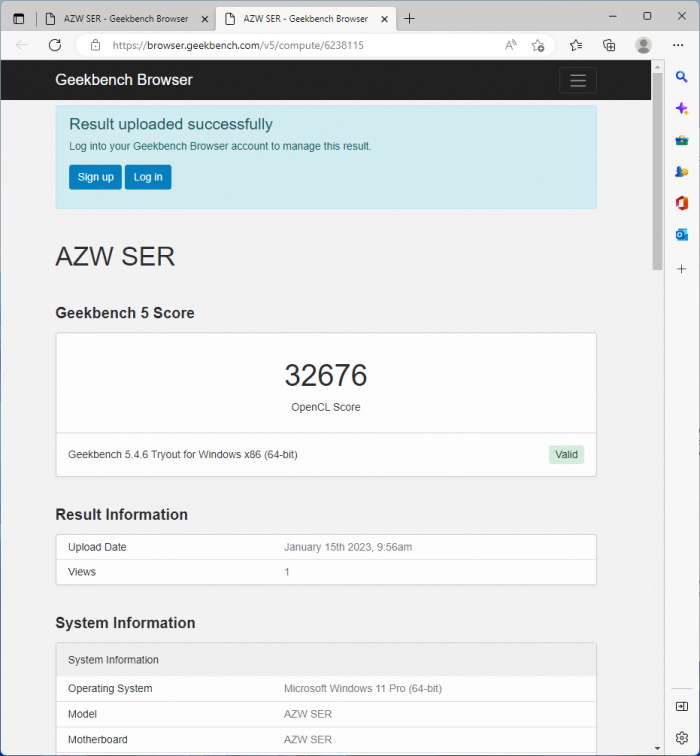Minimize the browser window
The height and width of the screenshot is (756, 700).
(613, 16)
